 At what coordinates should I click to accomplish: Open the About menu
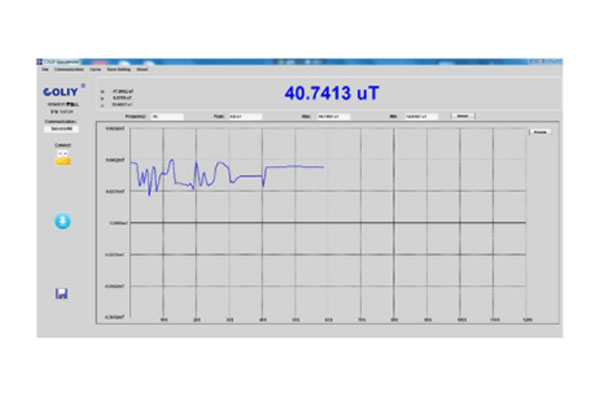pos(142,69)
